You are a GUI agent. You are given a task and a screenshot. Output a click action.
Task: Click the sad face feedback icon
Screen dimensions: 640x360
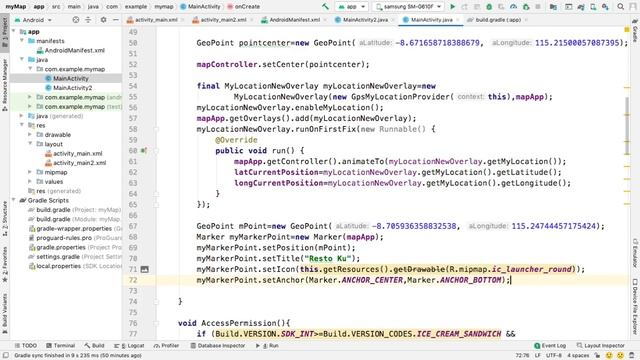pos(620,356)
